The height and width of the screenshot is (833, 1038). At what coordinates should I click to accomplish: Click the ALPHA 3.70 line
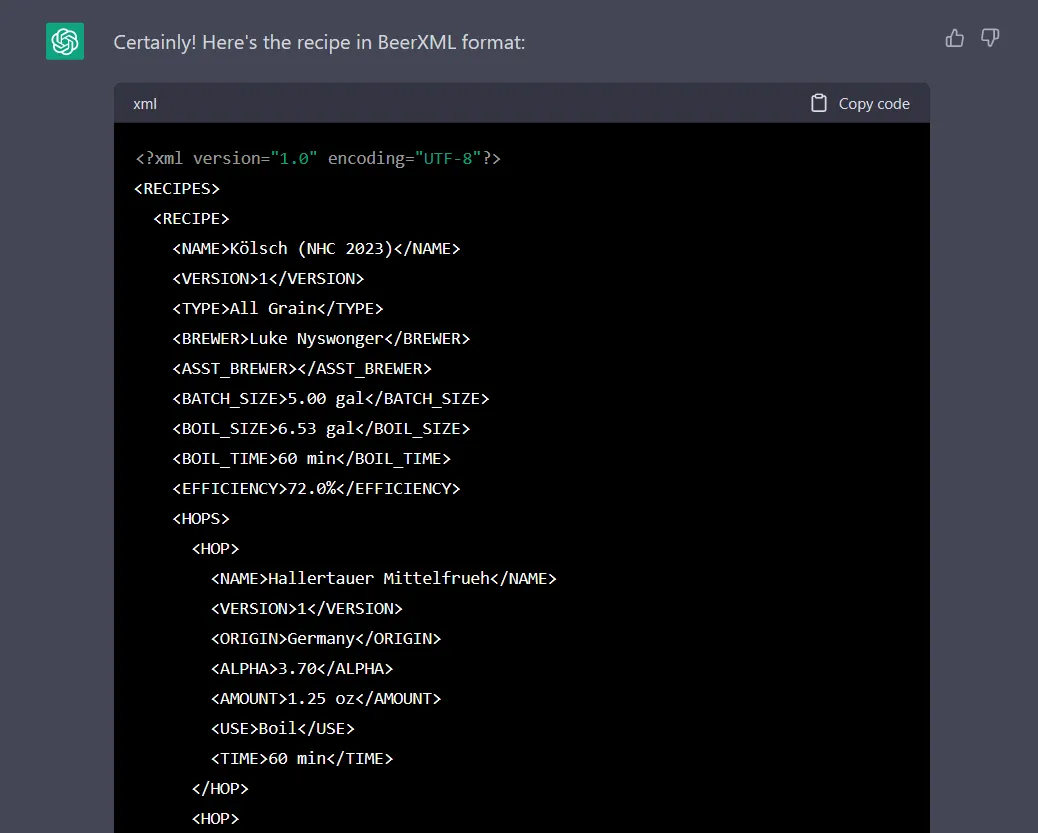(x=302, y=669)
